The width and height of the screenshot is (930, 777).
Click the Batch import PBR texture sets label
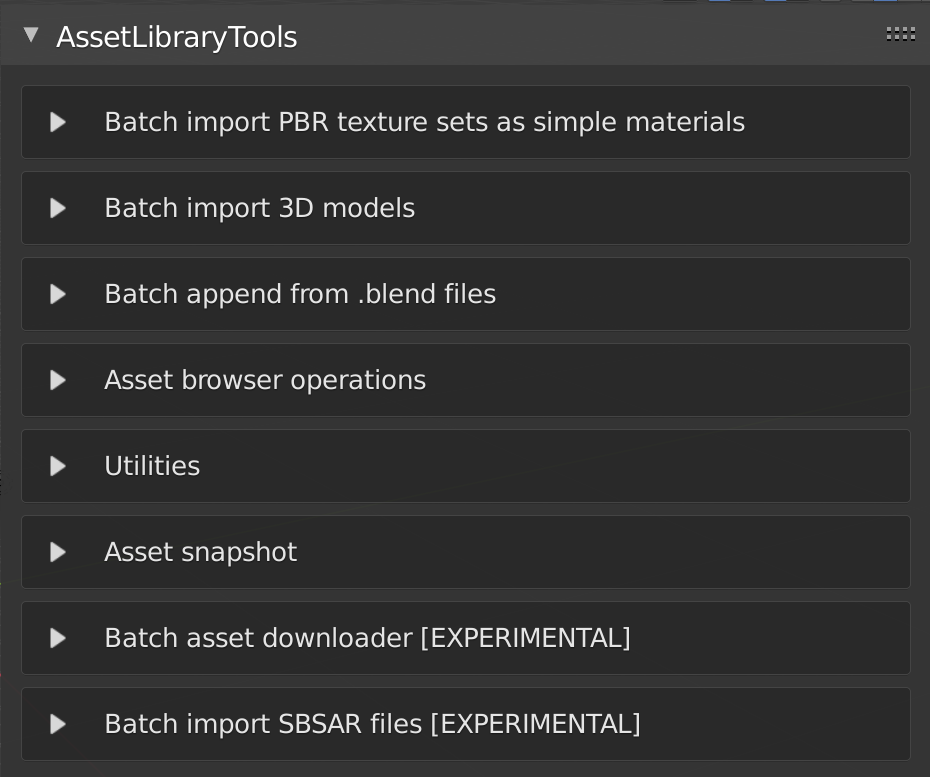(x=424, y=122)
